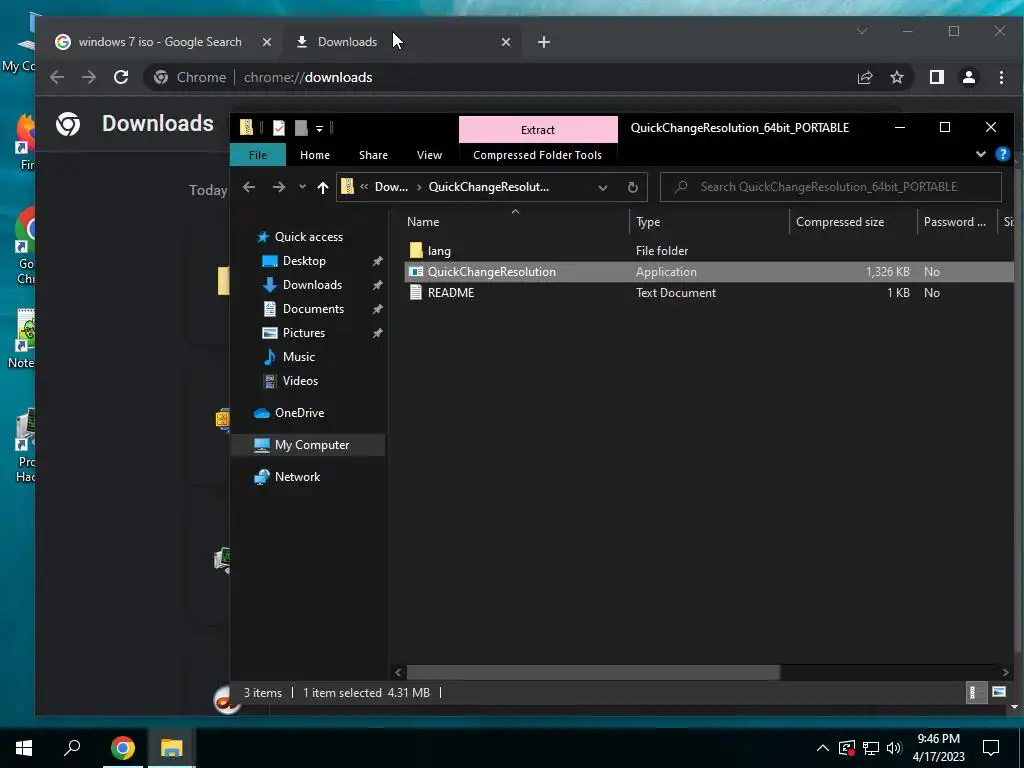This screenshot has width=1024, height=768.
Task: Open OneDrive in navigation pane
Action: coord(299,413)
